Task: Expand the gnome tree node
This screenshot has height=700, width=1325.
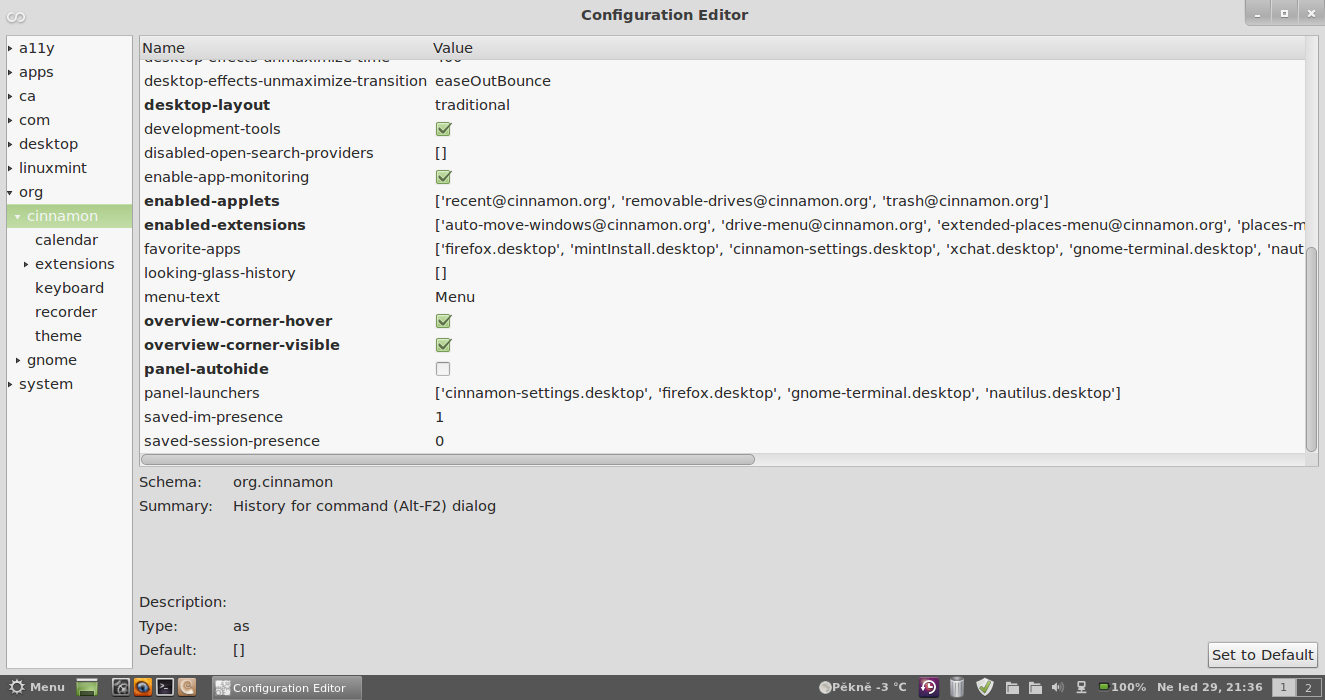Action: pos(18,360)
